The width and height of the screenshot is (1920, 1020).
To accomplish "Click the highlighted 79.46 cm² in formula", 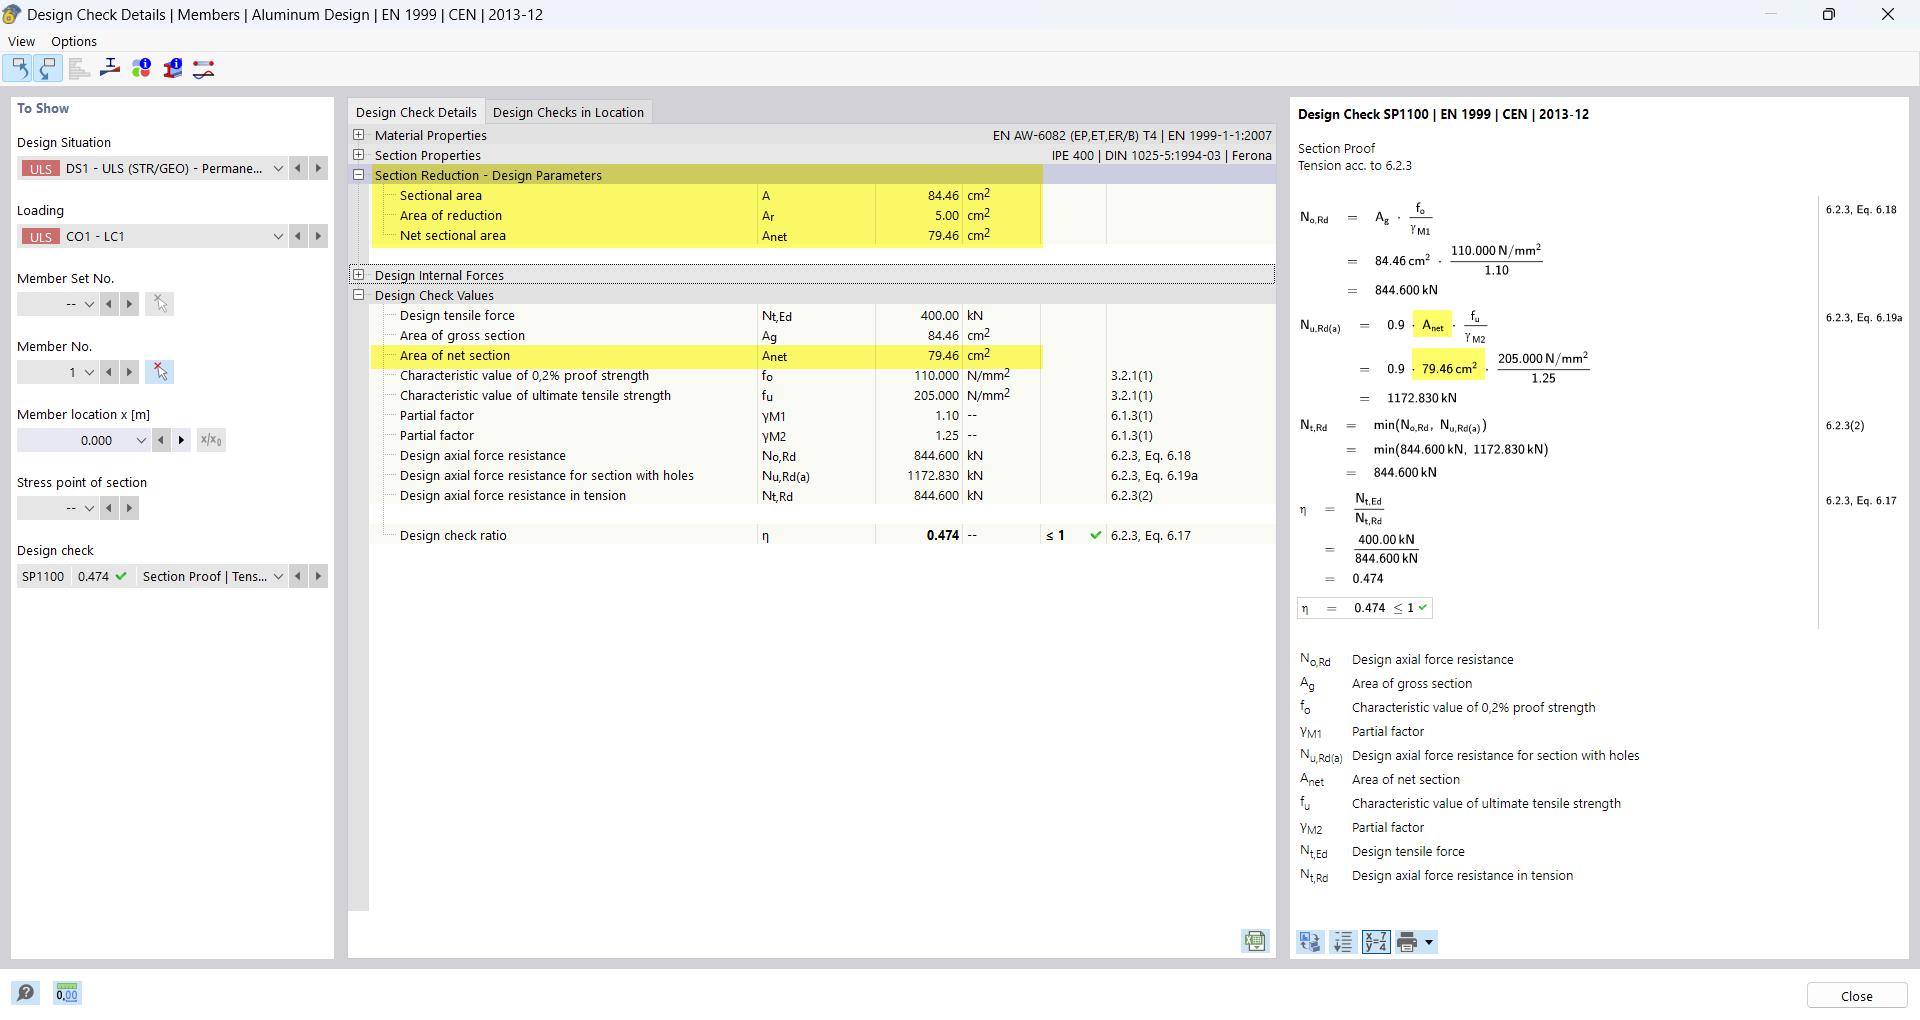I will click(1449, 369).
